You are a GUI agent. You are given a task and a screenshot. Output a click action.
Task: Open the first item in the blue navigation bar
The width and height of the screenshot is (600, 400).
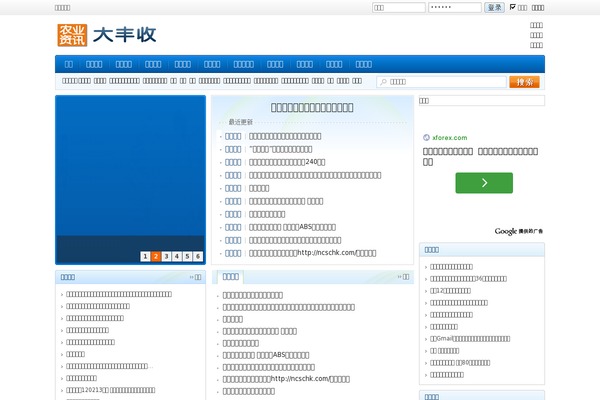69,63
